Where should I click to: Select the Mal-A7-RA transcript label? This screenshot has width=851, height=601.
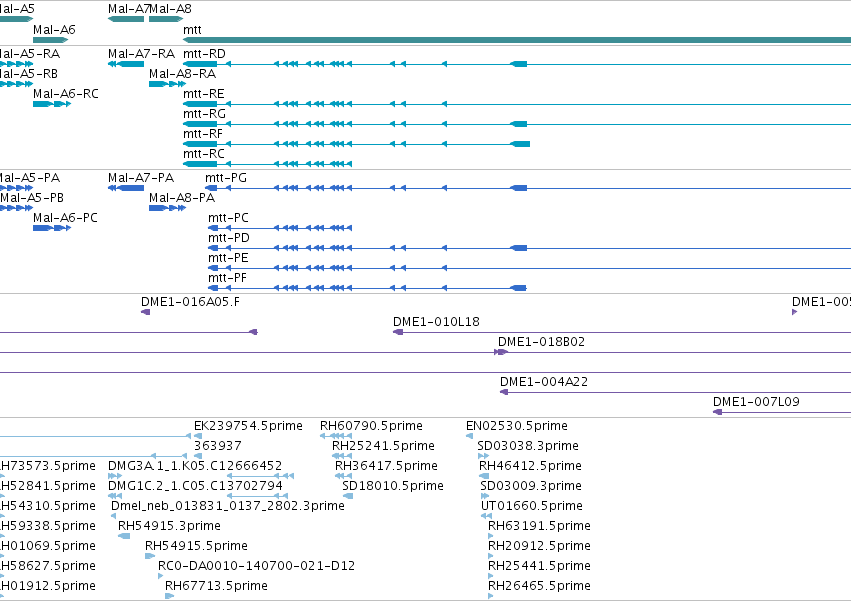tap(141, 54)
